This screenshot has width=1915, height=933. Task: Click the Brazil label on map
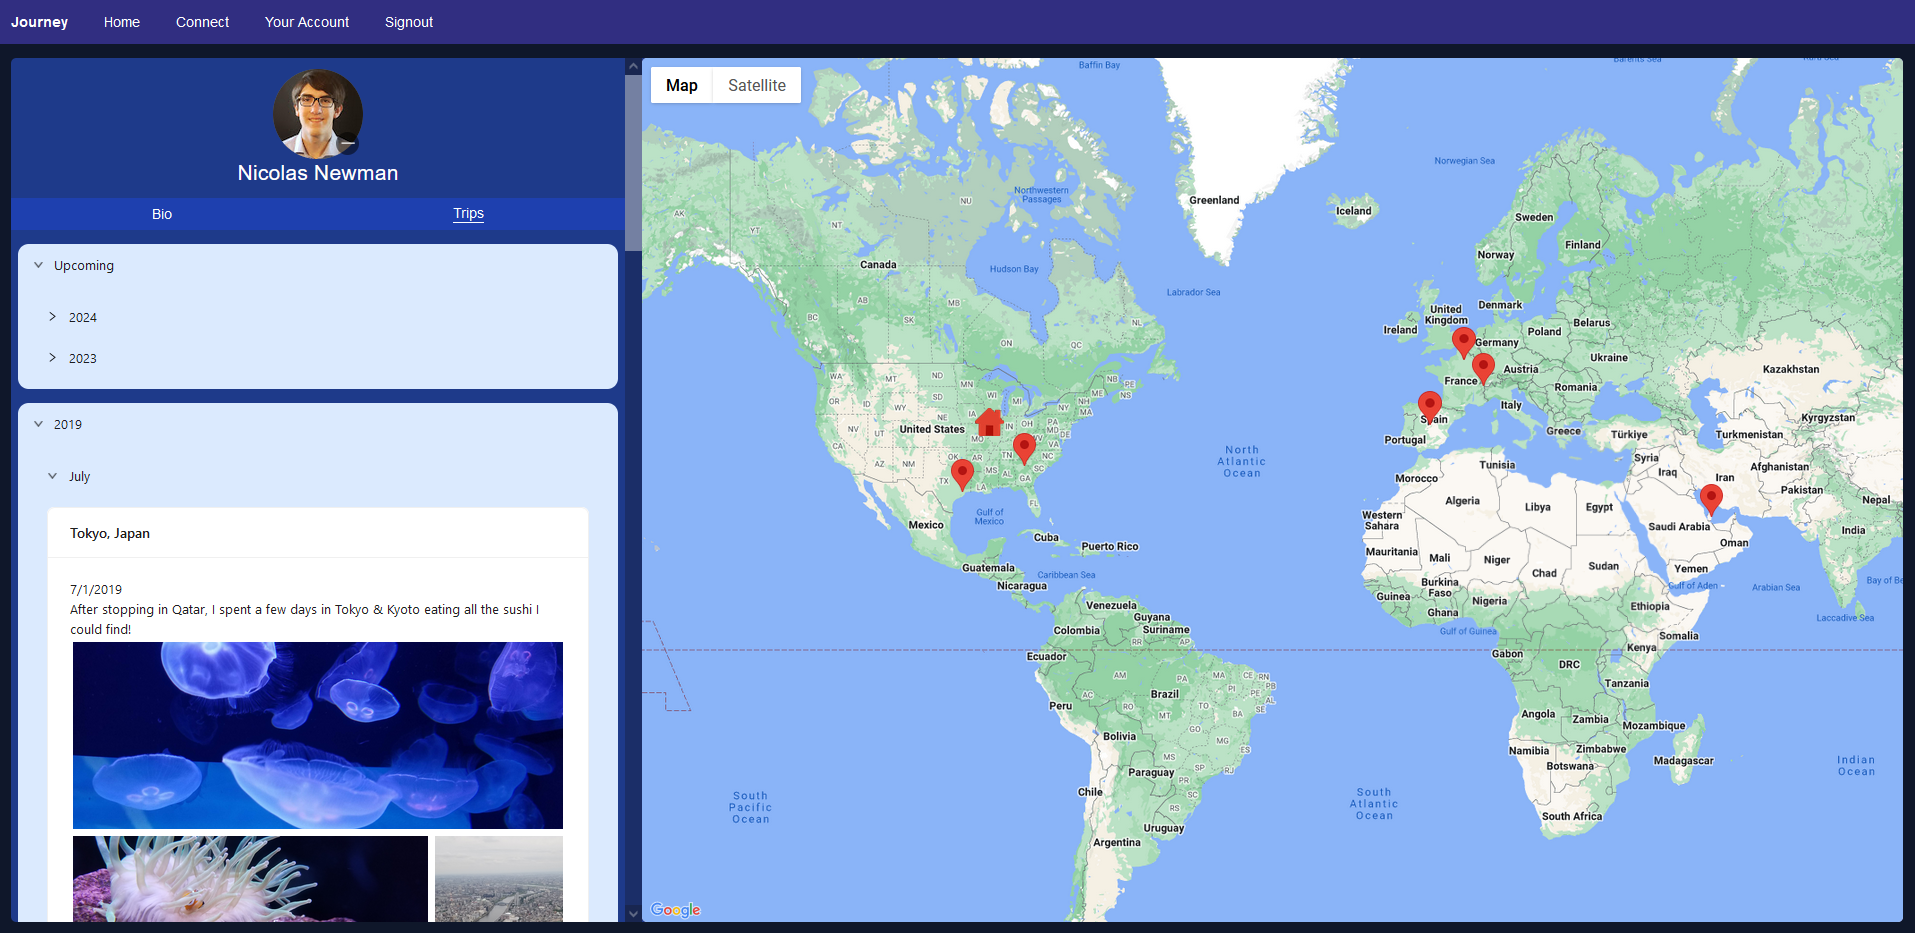coord(1165,694)
